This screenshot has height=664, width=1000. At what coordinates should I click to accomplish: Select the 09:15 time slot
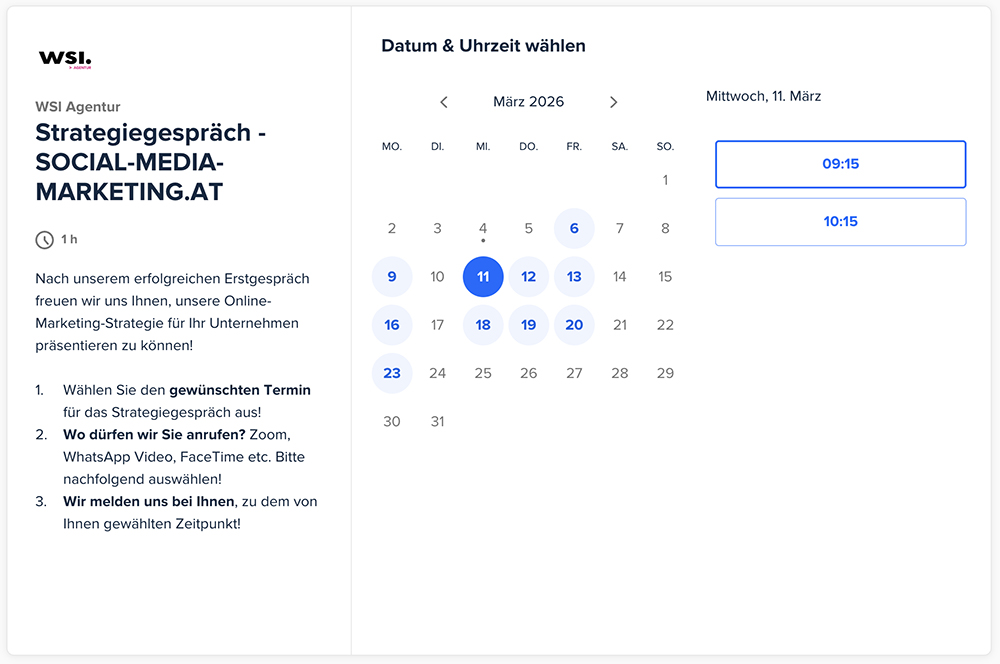(841, 164)
